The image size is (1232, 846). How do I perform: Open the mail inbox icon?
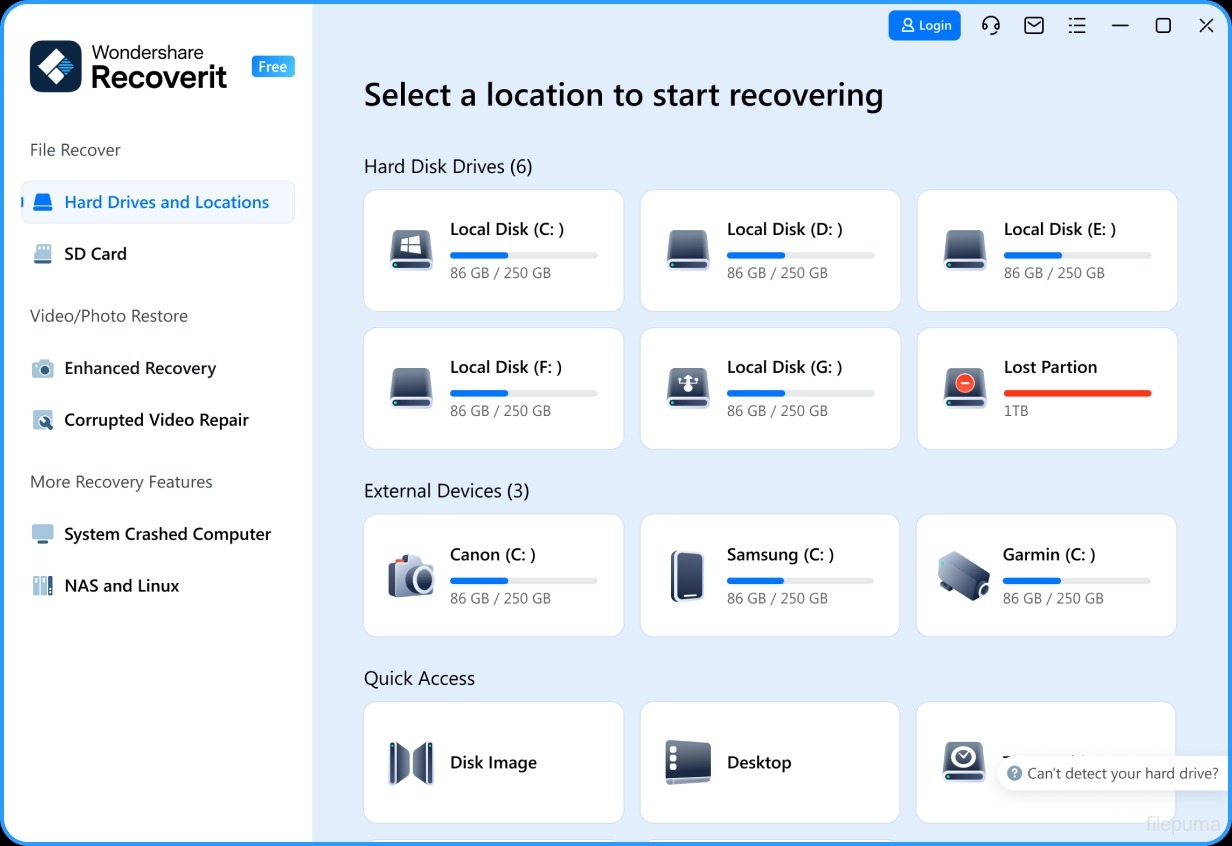click(1033, 25)
